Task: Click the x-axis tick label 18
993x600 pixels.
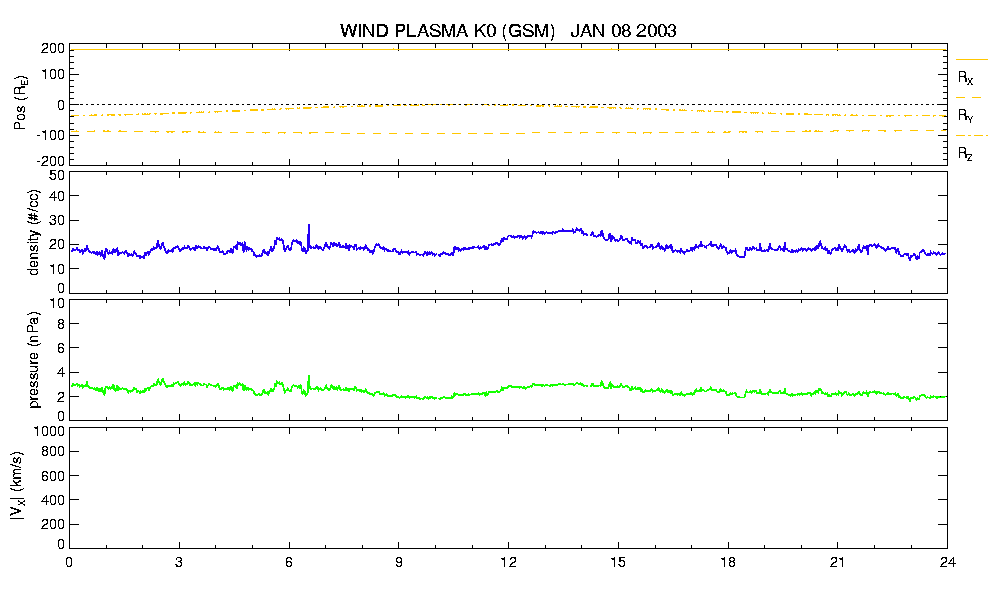Action: coord(728,562)
